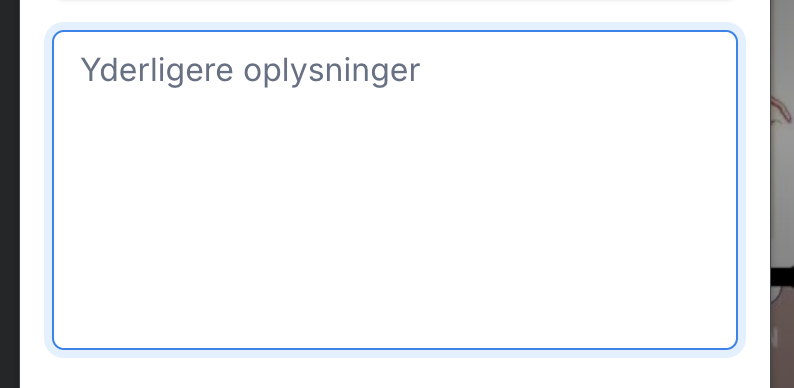Dismiss the dialog via the dark left backdrop
This screenshot has height=388, width=794.
(10, 194)
